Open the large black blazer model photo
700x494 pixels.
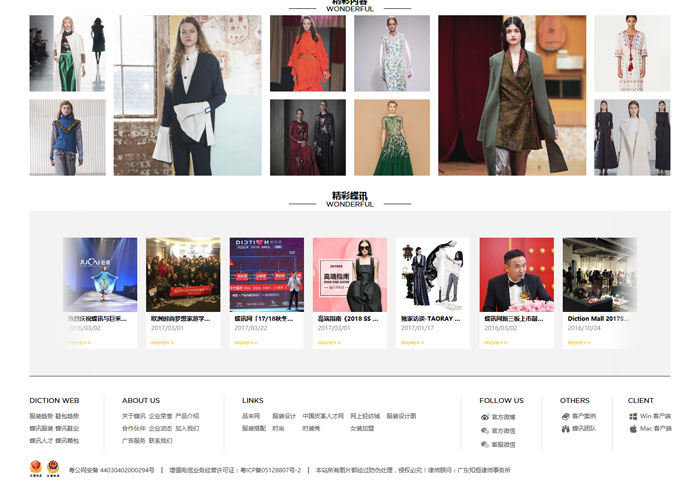[x=188, y=96]
